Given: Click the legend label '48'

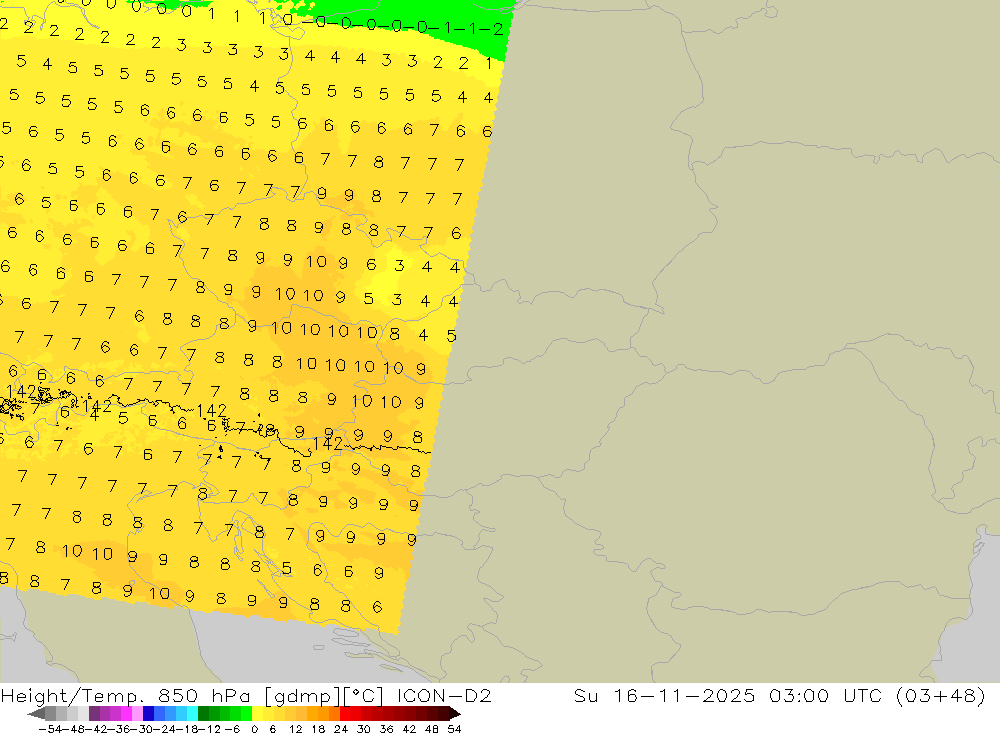Looking at the screenshot, I should click(432, 729).
